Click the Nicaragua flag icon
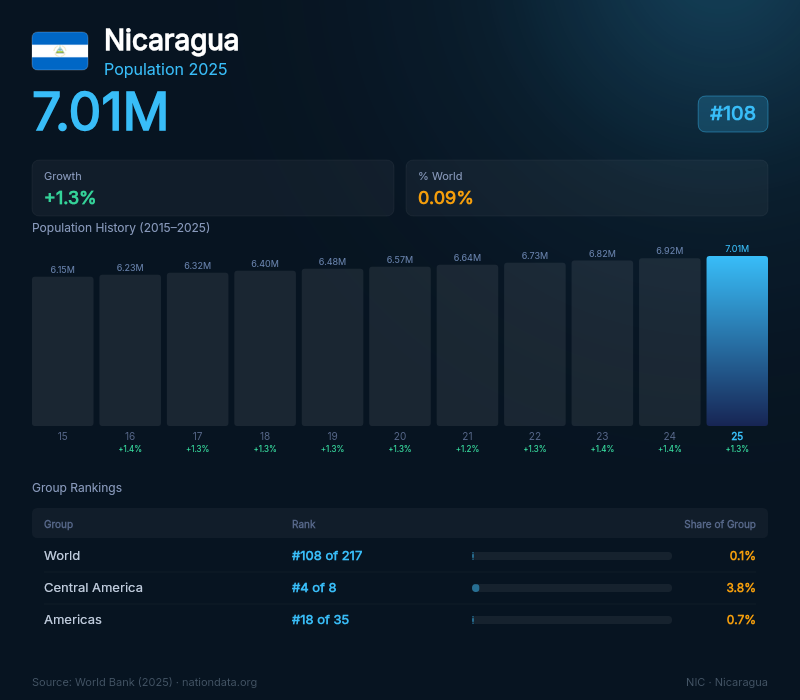This screenshot has height=700, width=800. [60, 51]
